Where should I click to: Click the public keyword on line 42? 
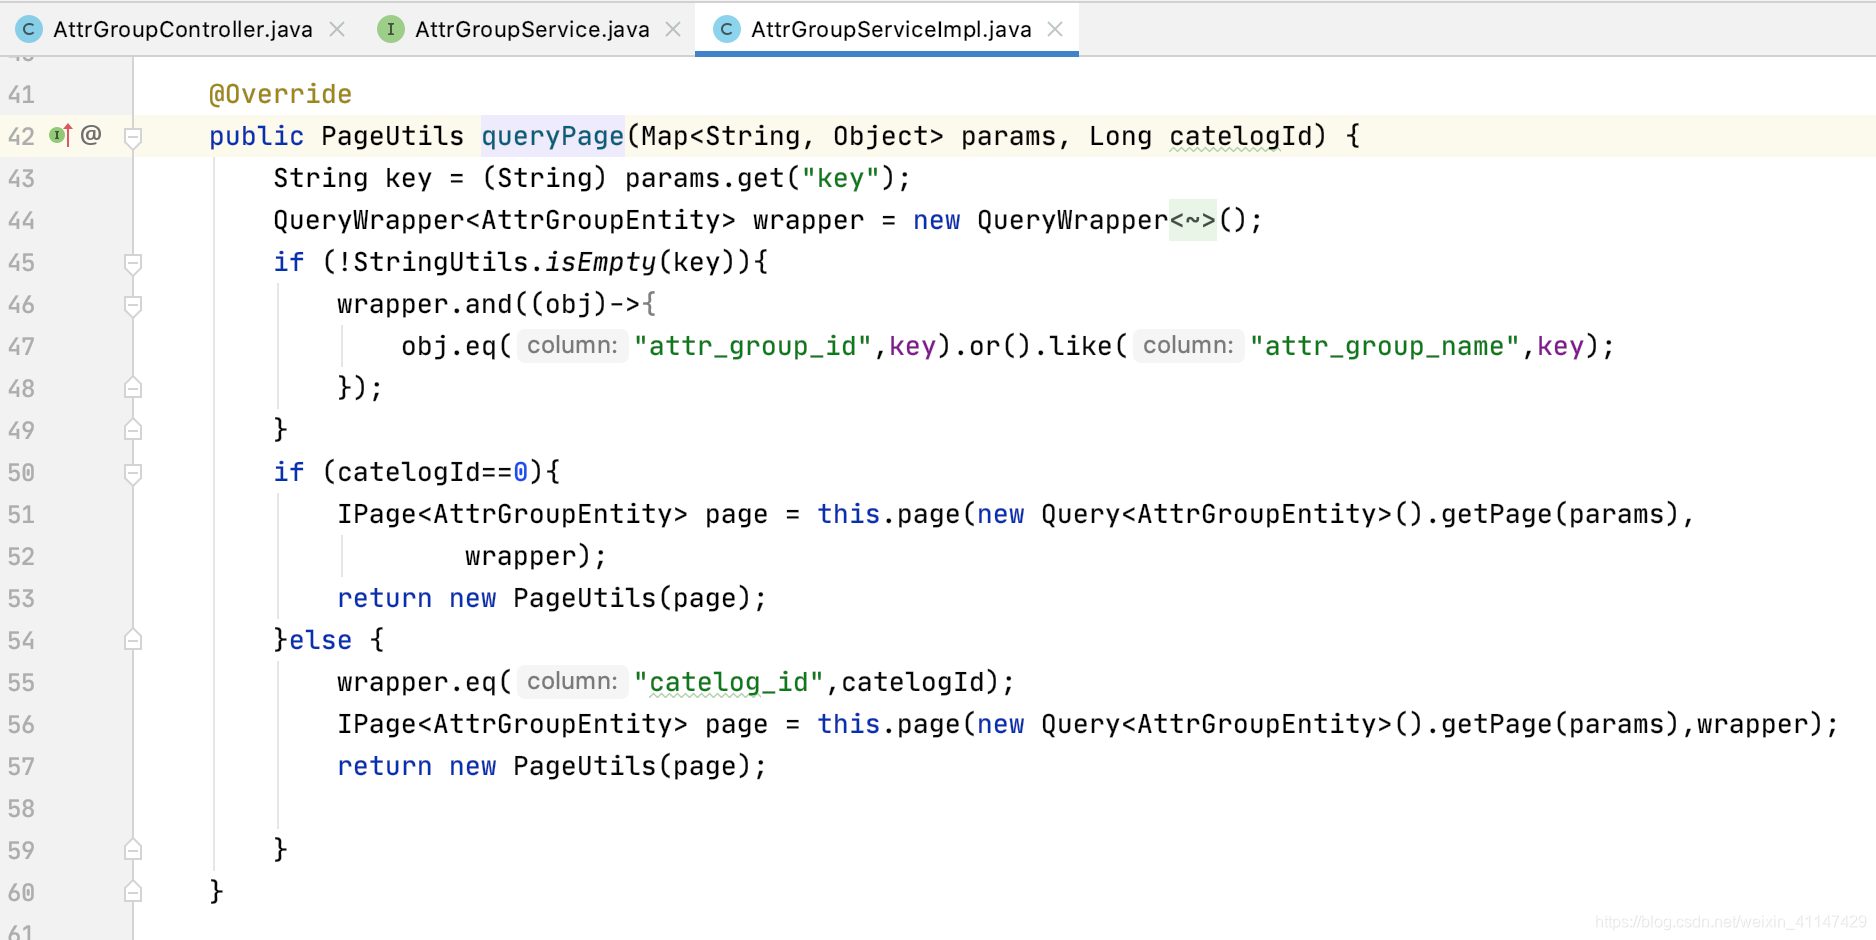coord(256,136)
